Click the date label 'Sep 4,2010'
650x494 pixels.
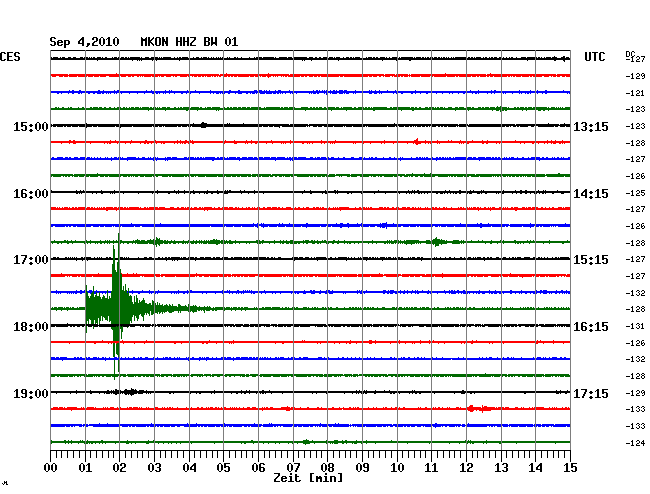[x=84, y=42]
